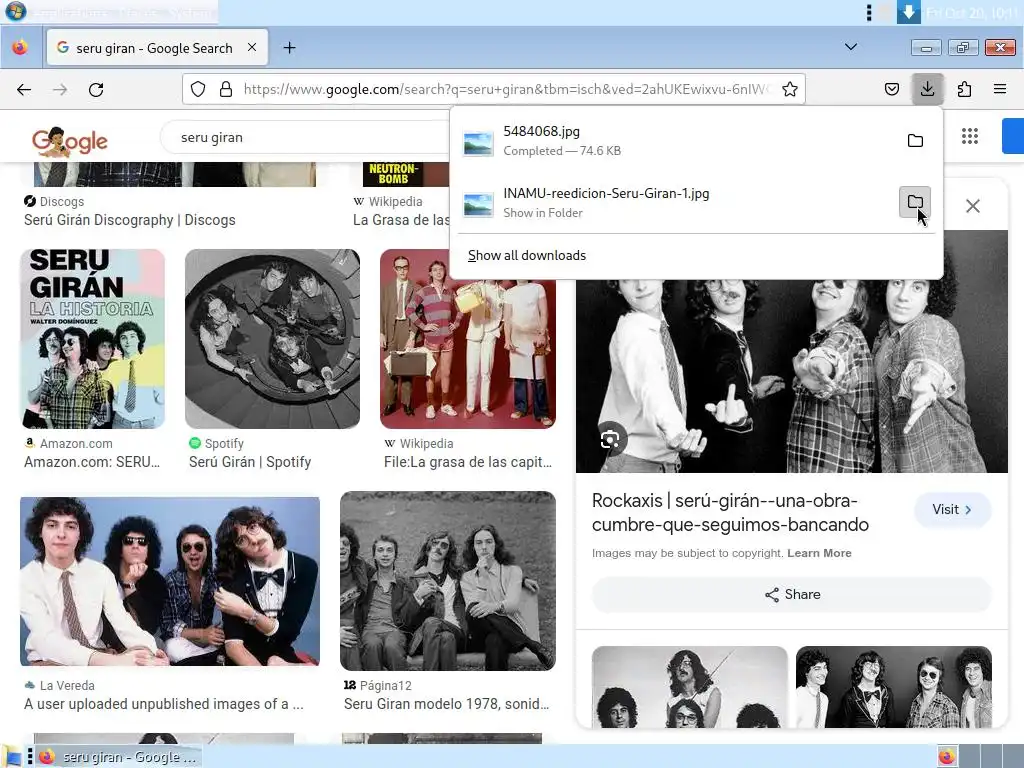Open the Firefox hamburger menu
Screen dimensions: 1024x768
1000,89
